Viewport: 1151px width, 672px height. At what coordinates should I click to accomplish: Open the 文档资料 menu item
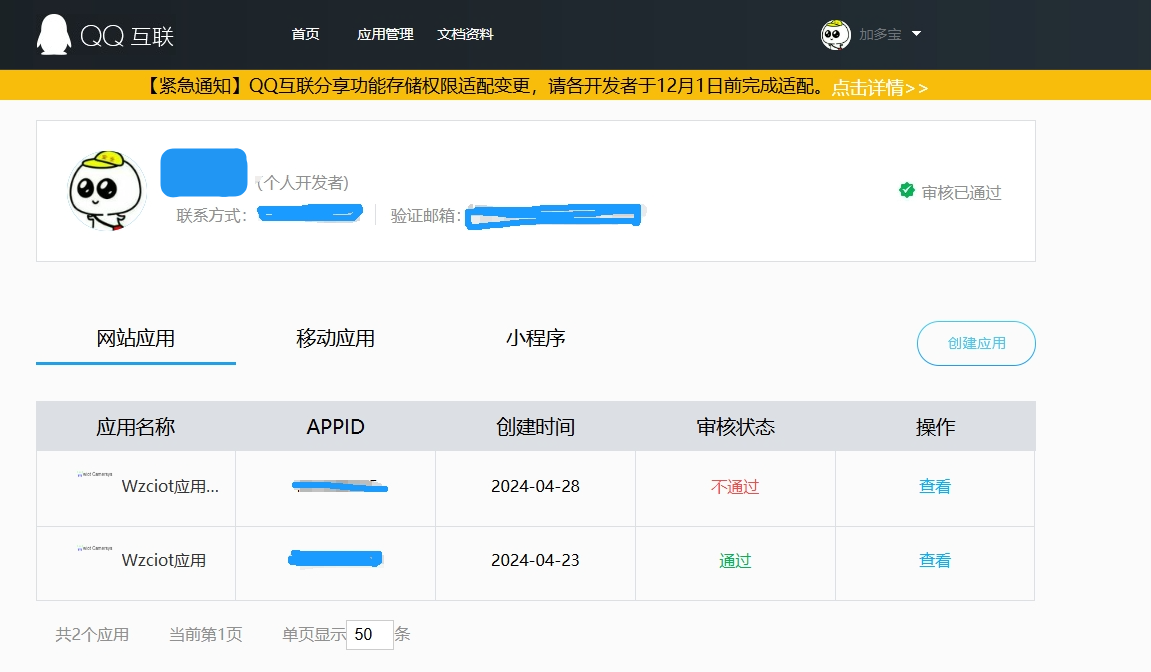click(465, 33)
